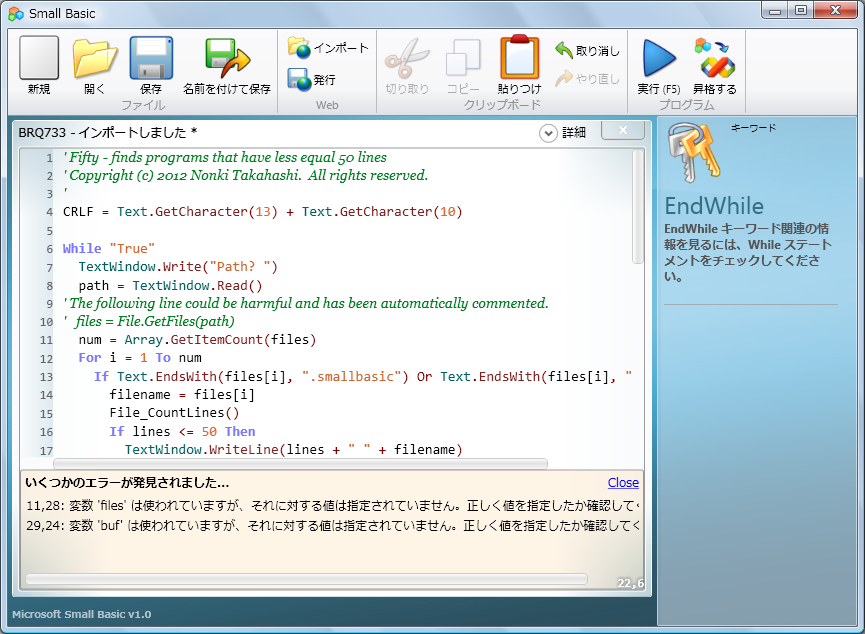Minimize the Small Basic window
Viewport: 865px width, 634px height.
coord(775,10)
